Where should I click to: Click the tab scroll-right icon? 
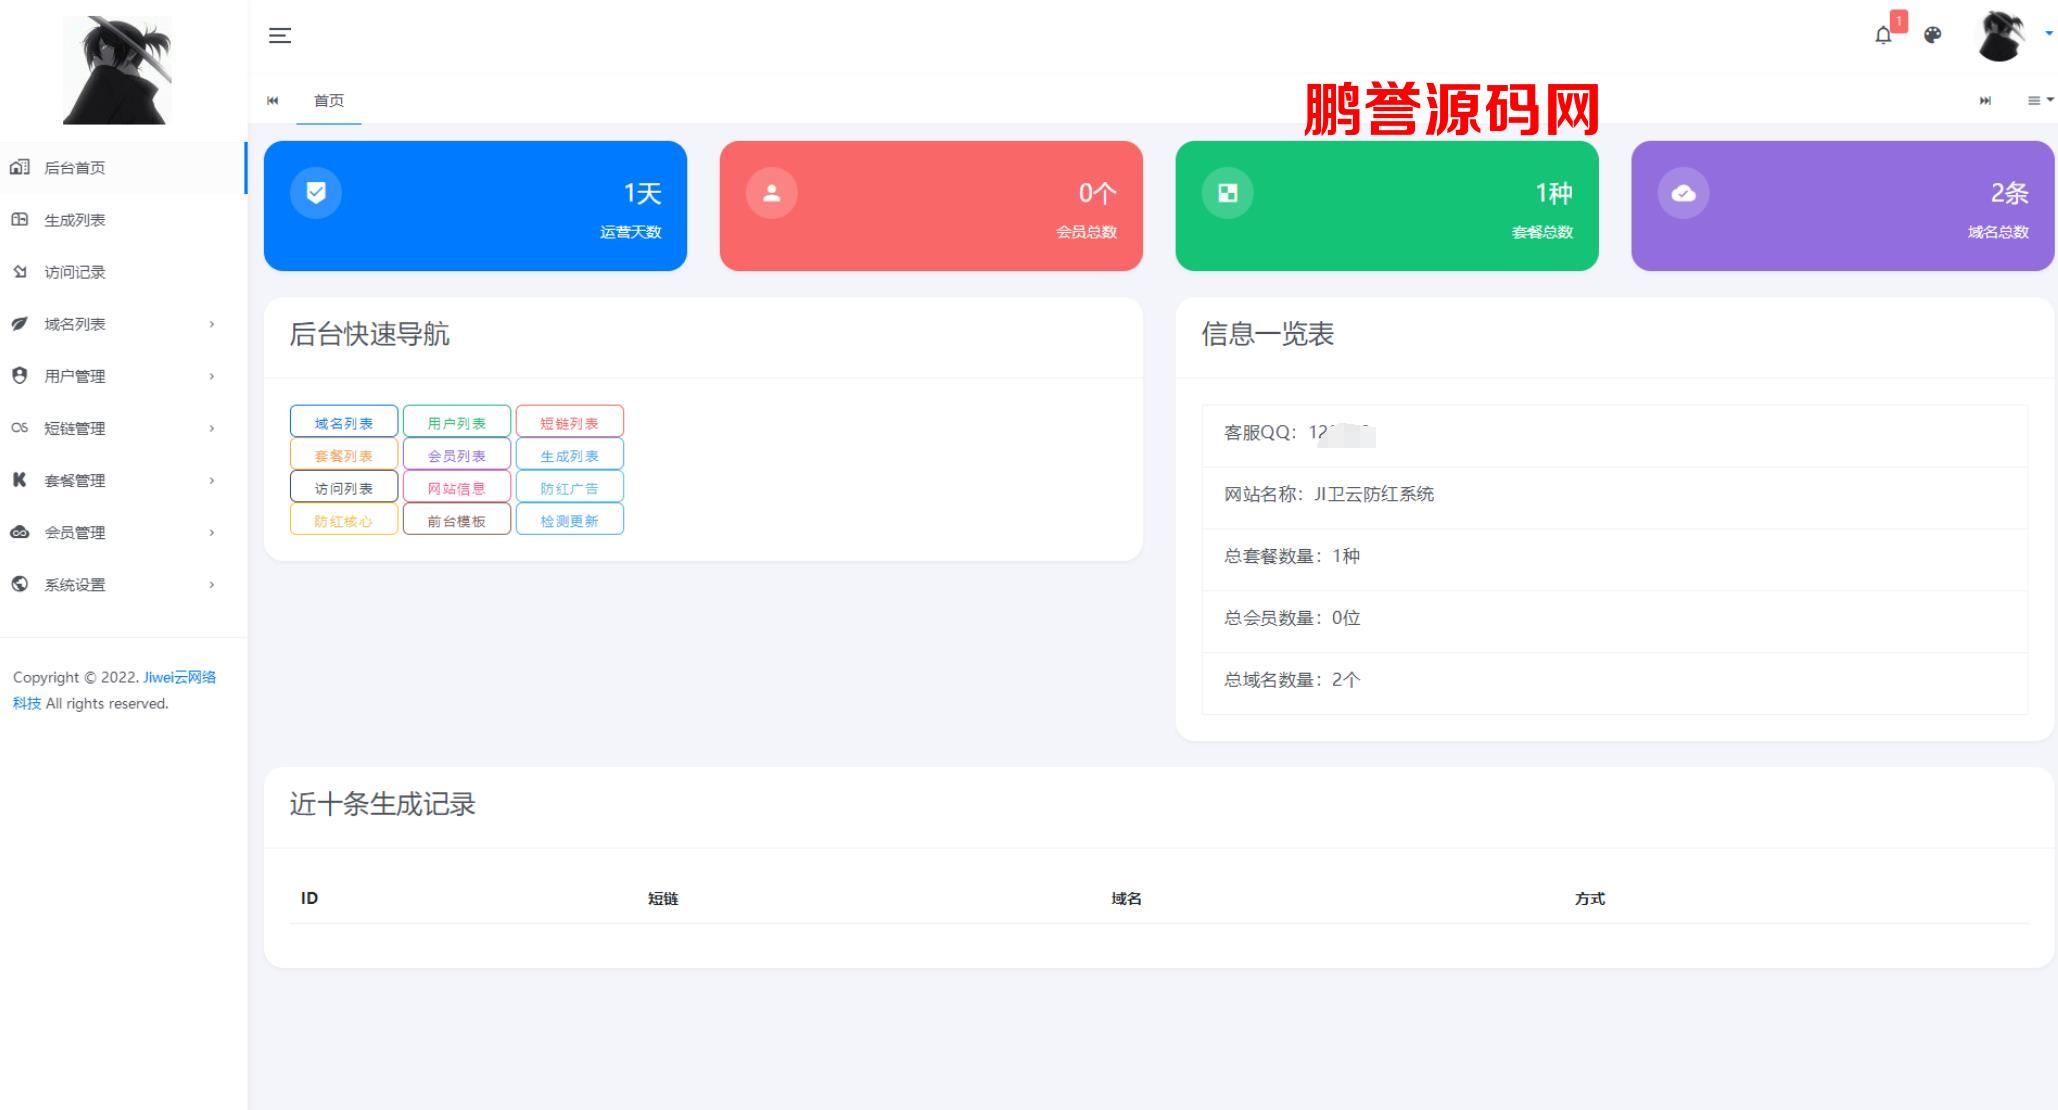(x=1985, y=100)
